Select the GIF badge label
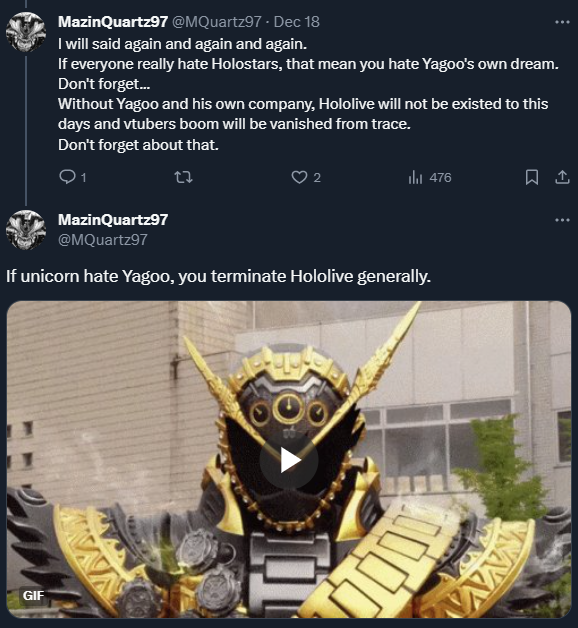This screenshot has height=628, width=578. click(33, 596)
